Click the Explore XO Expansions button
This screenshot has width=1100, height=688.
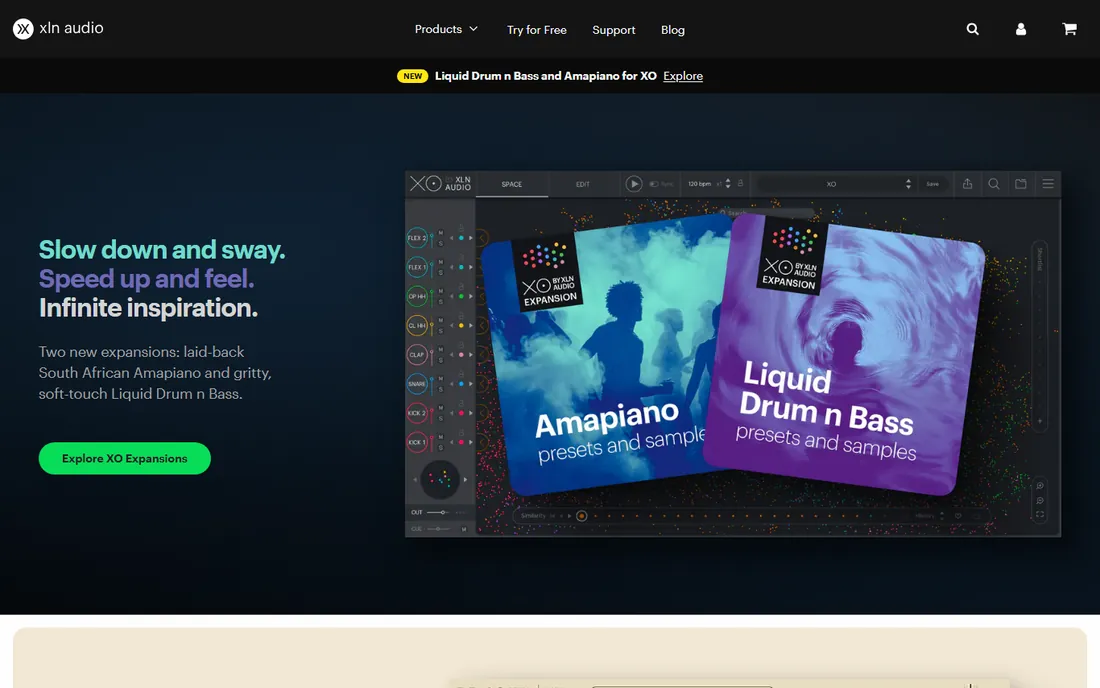(x=124, y=458)
